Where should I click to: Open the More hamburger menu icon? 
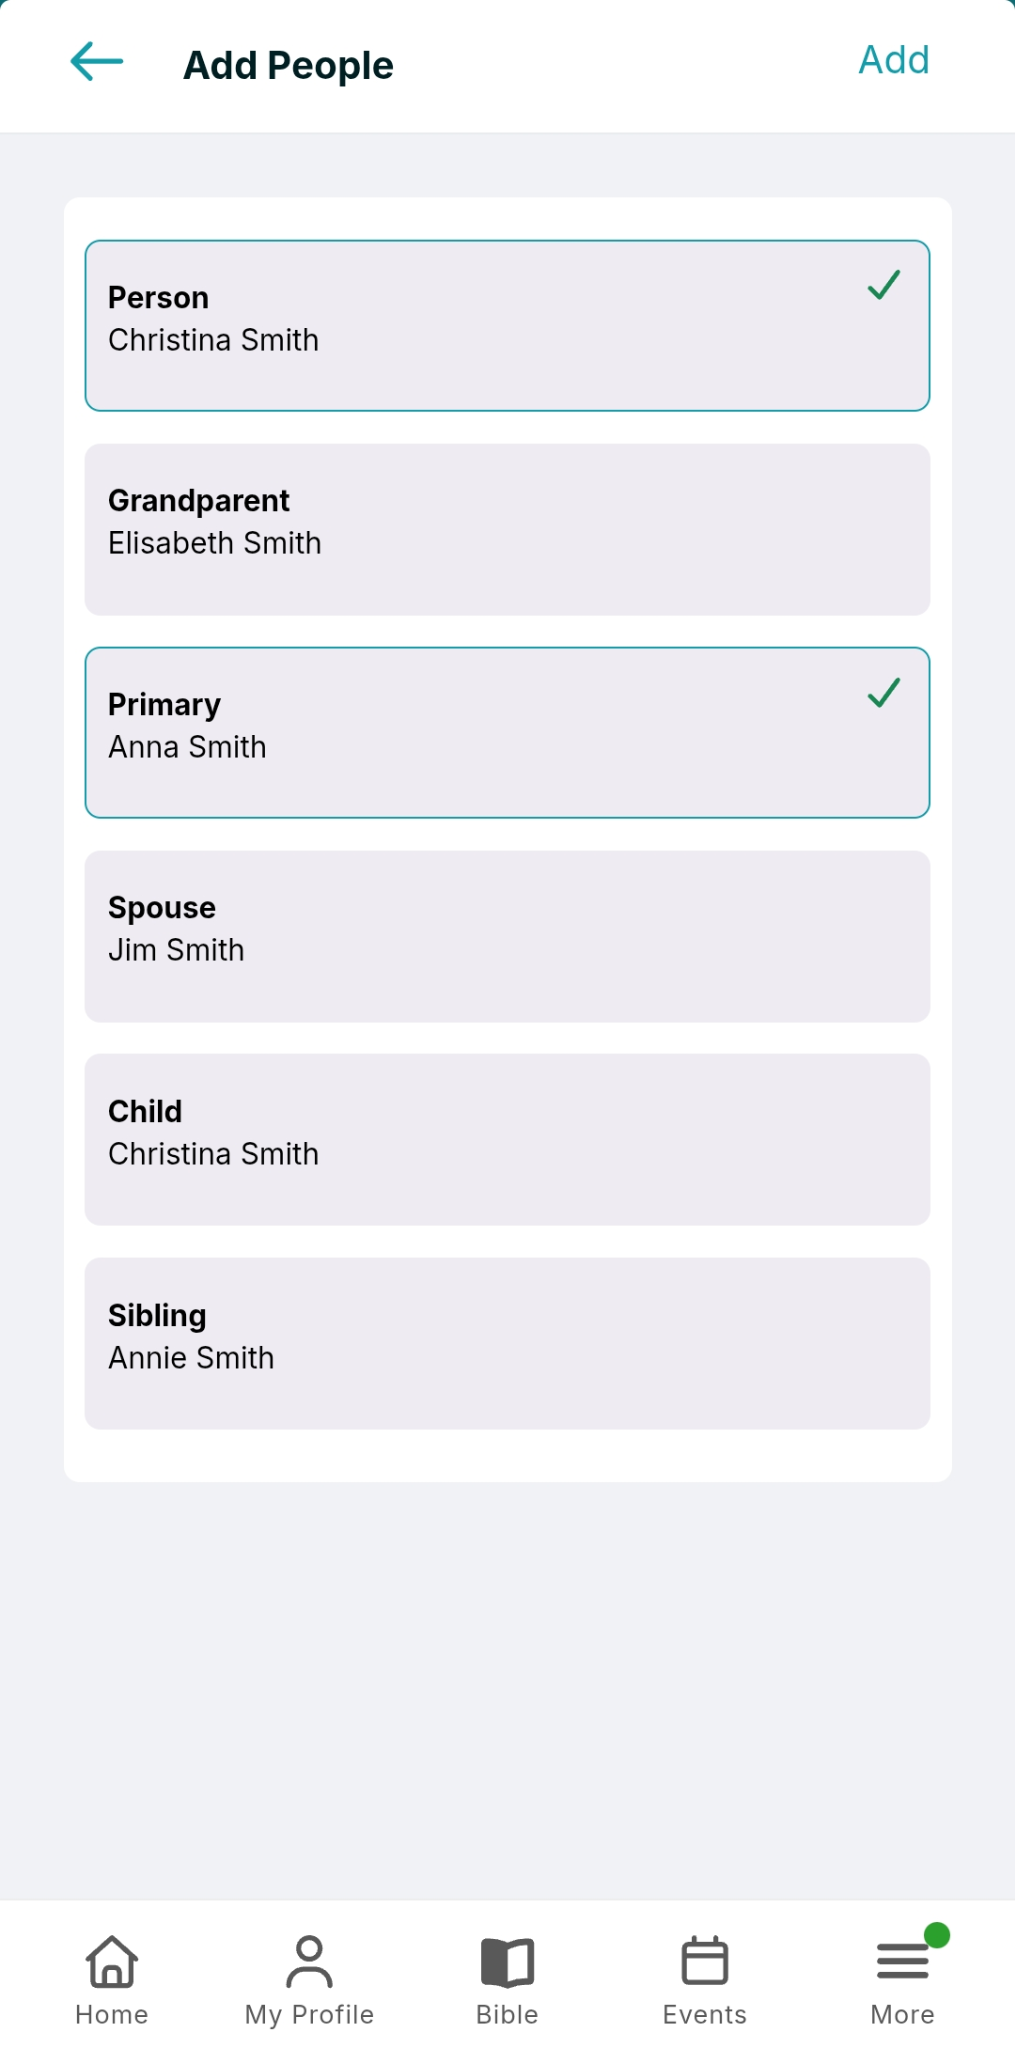coord(903,1961)
